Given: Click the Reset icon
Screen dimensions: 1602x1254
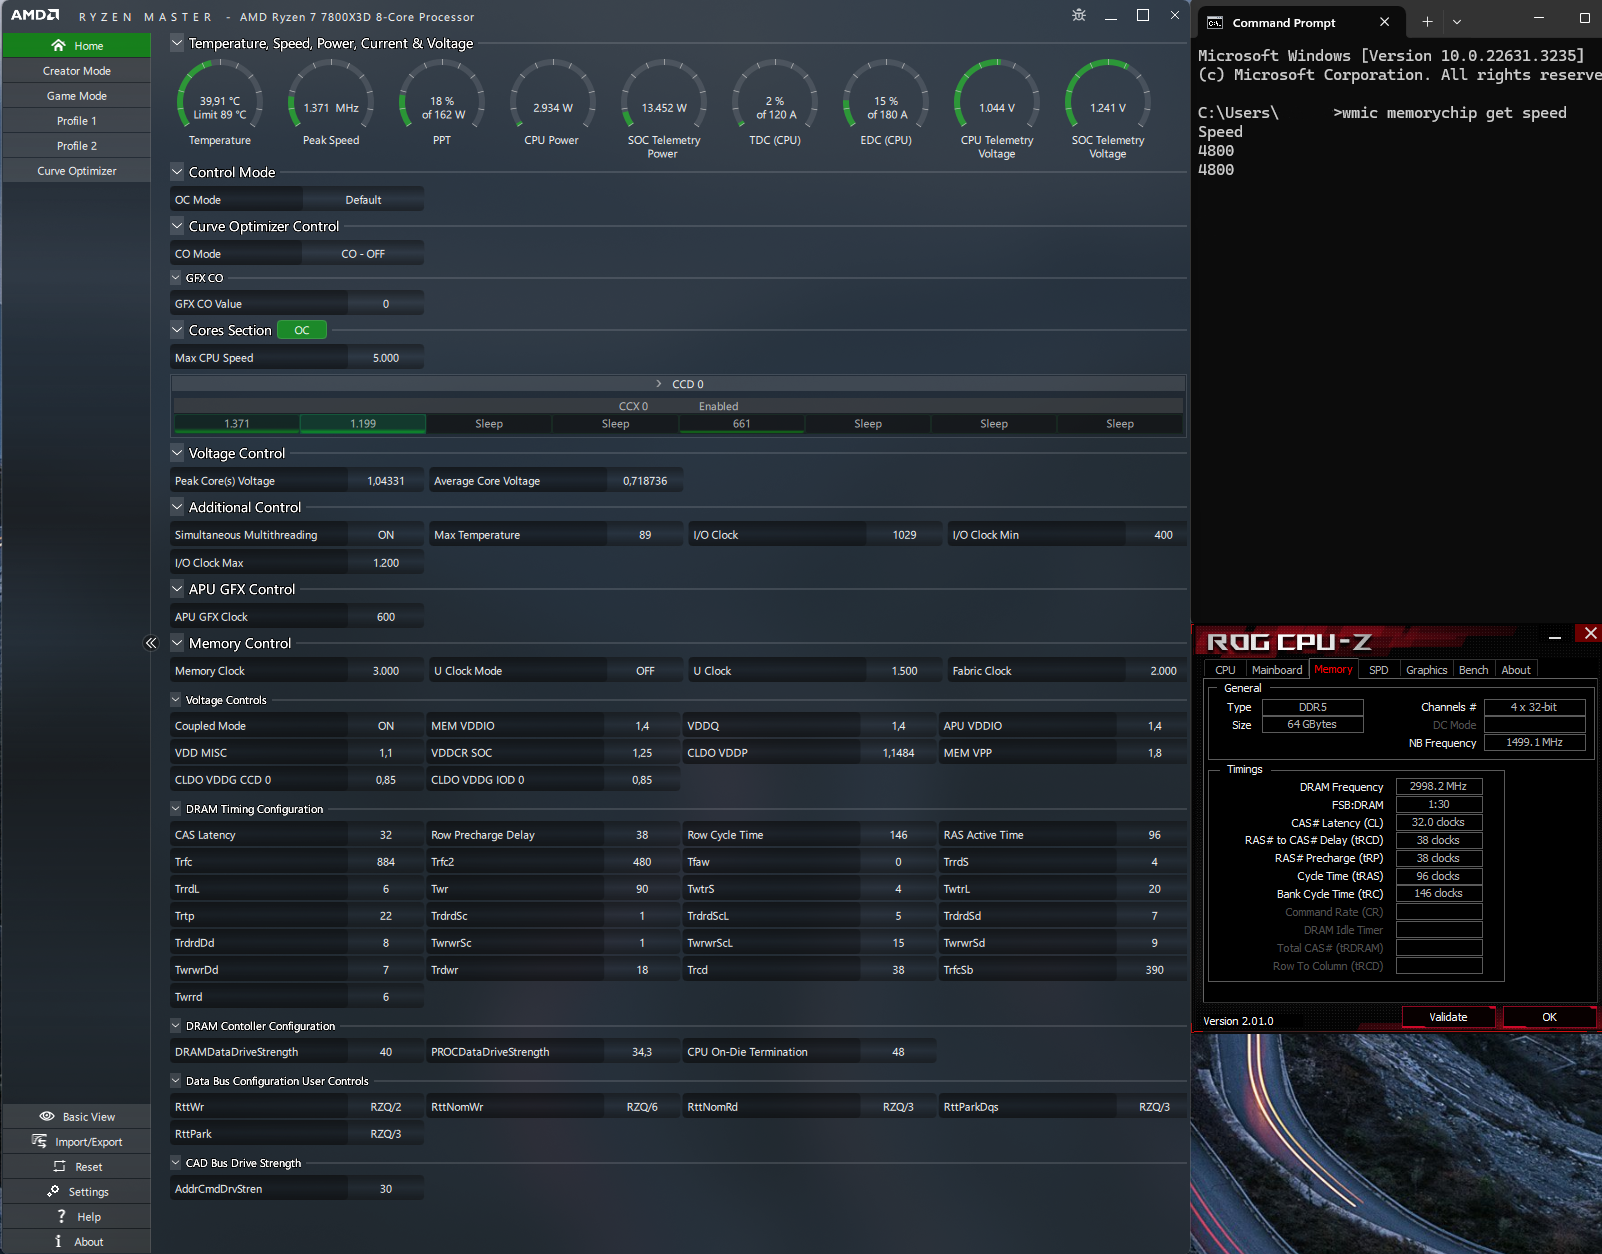Looking at the screenshot, I should click(x=59, y=1166).
